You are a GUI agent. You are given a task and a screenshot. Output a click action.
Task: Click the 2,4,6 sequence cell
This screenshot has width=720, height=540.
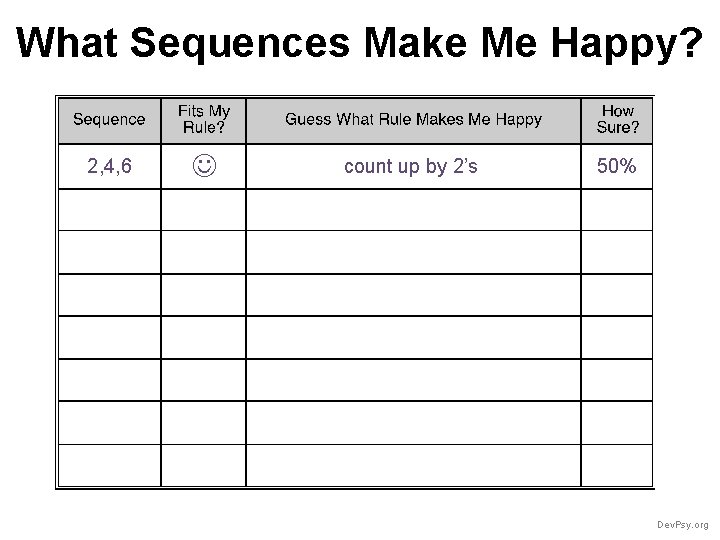110,166
